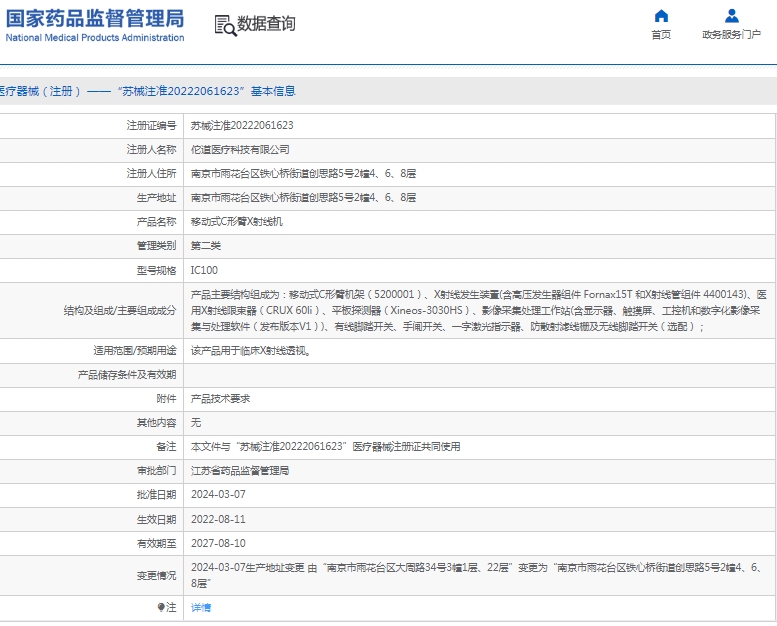Screen dimensions: 777x626
Task: Click the home icon 首页
Action: [661, 16]
